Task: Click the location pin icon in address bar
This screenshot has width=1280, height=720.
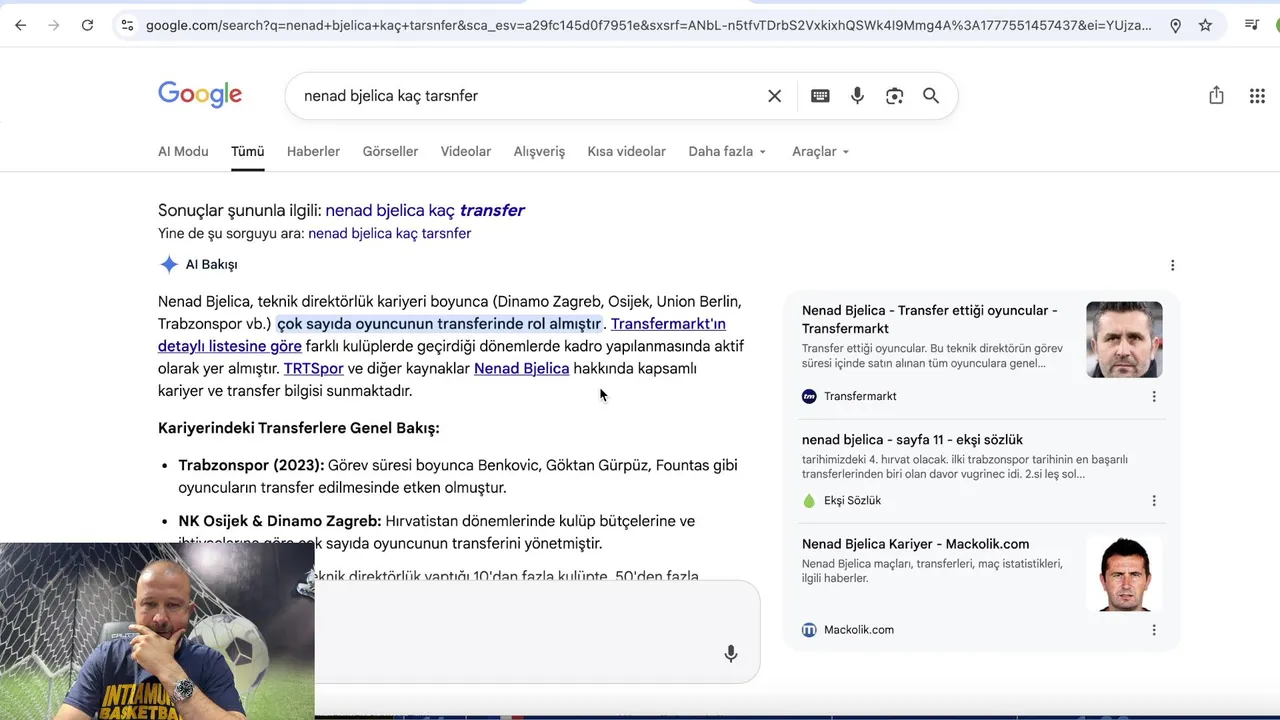Action: 1175,25
